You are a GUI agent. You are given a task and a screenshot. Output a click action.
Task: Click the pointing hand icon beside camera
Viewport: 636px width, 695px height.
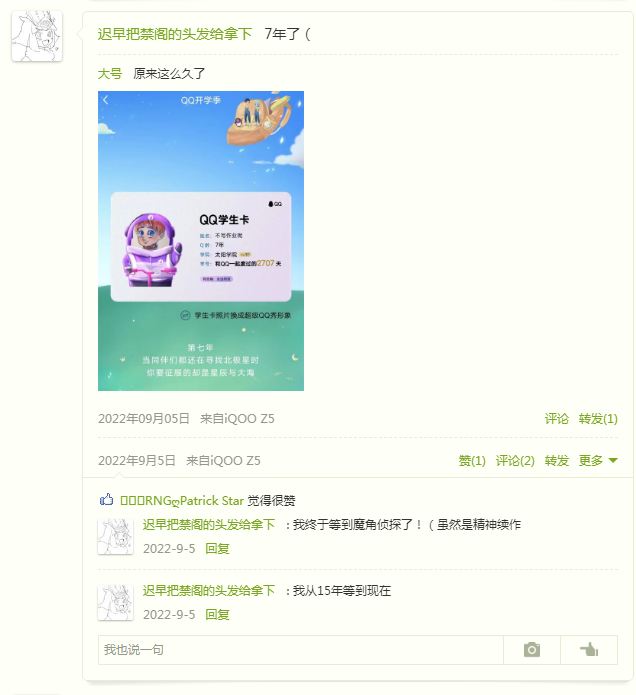pos(589,650)
